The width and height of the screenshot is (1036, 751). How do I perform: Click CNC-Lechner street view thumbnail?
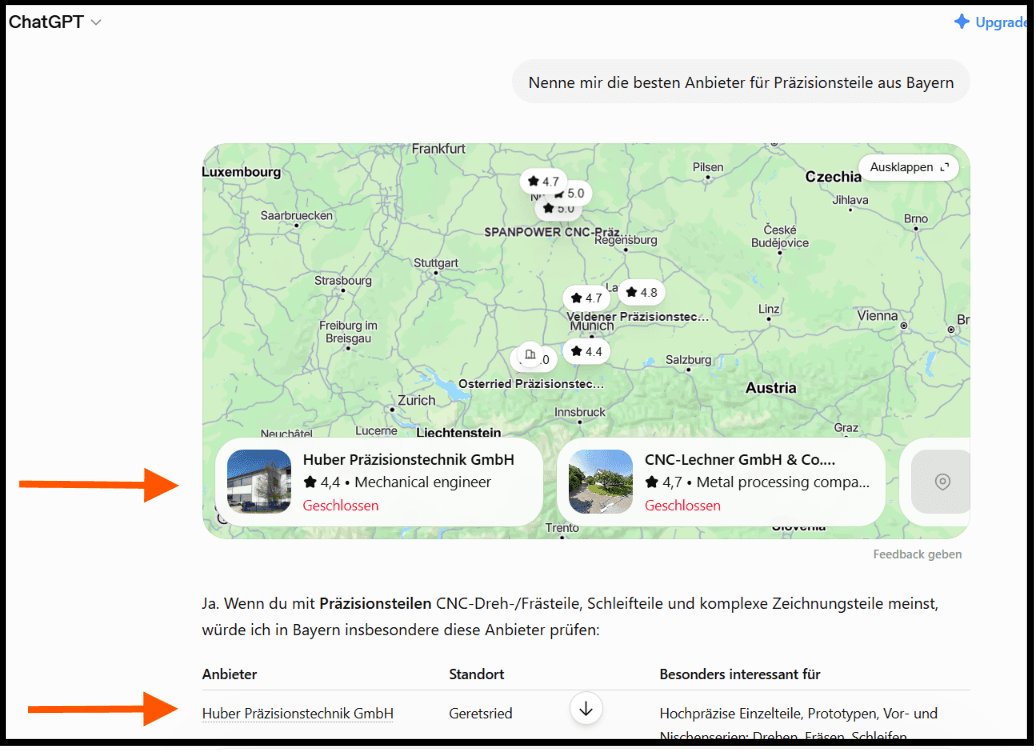(601, 482)
